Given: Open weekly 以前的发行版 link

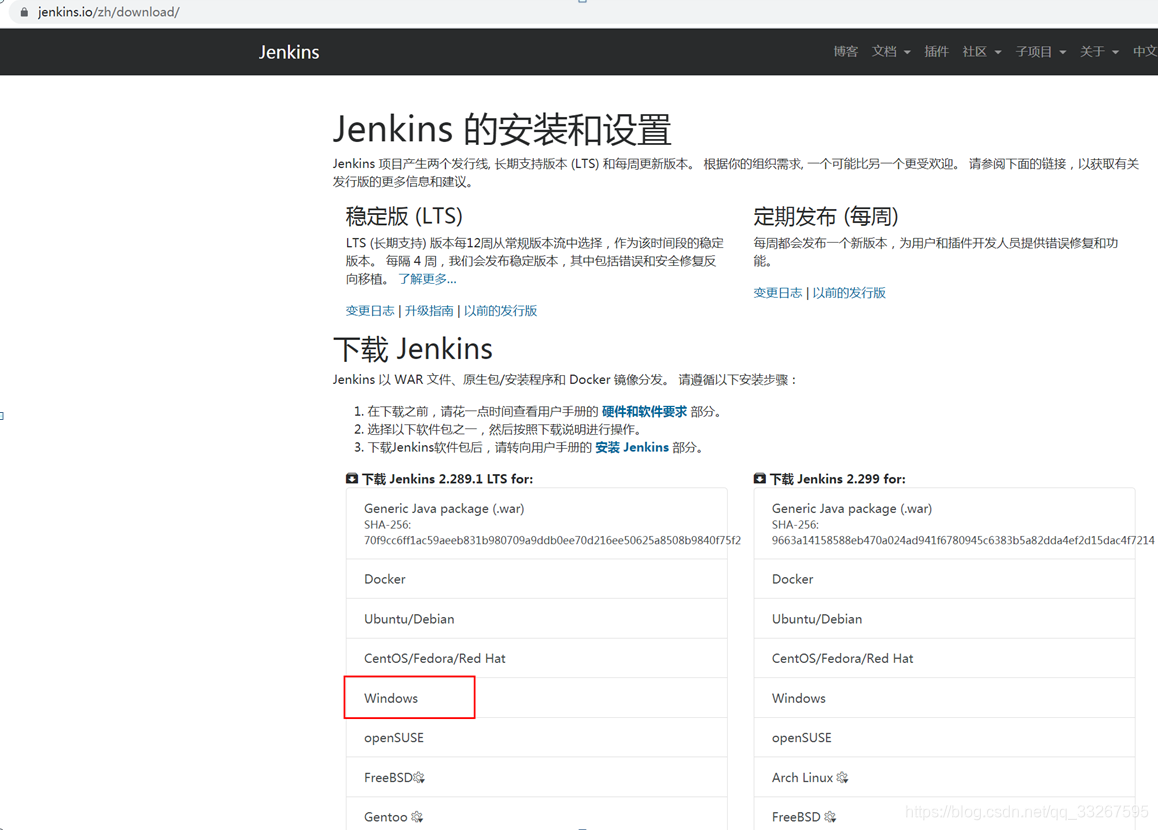Looking at the screenshot, I should [849, 293].
